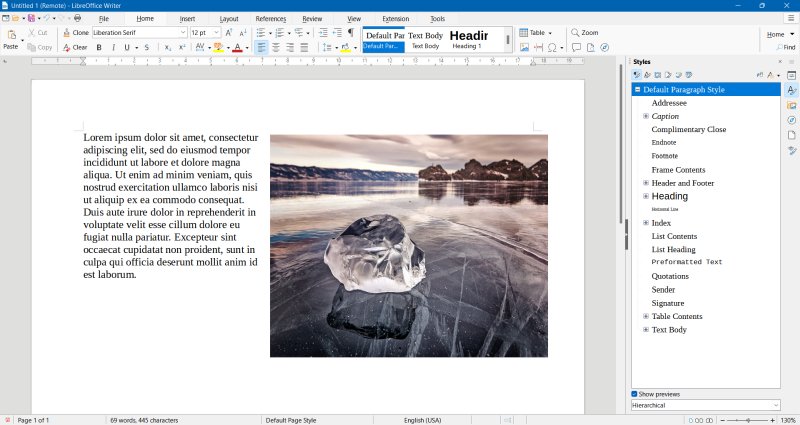The height and width of the screenshot is (425, 800).
Task: Toggle strikethrough text formatting
Action: click(146, 47)
